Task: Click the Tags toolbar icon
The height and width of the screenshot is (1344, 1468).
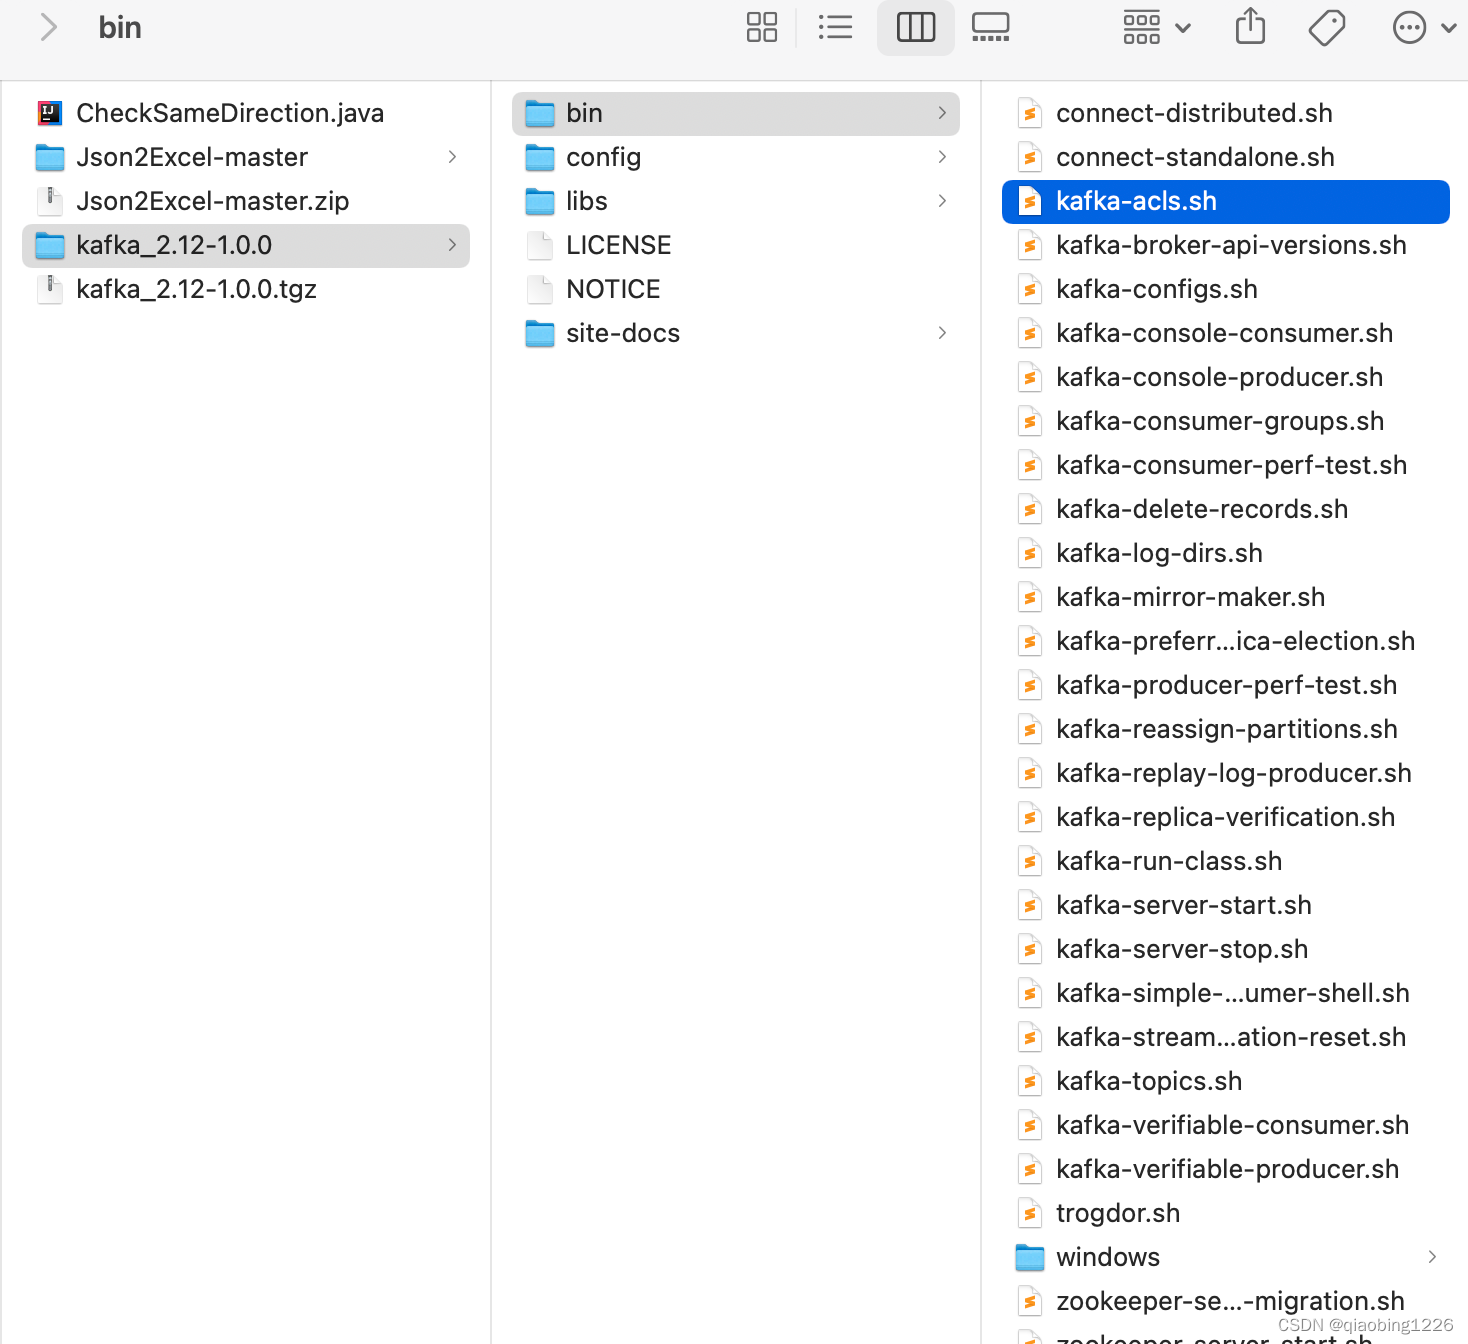Action: (x=1327, y=27)
